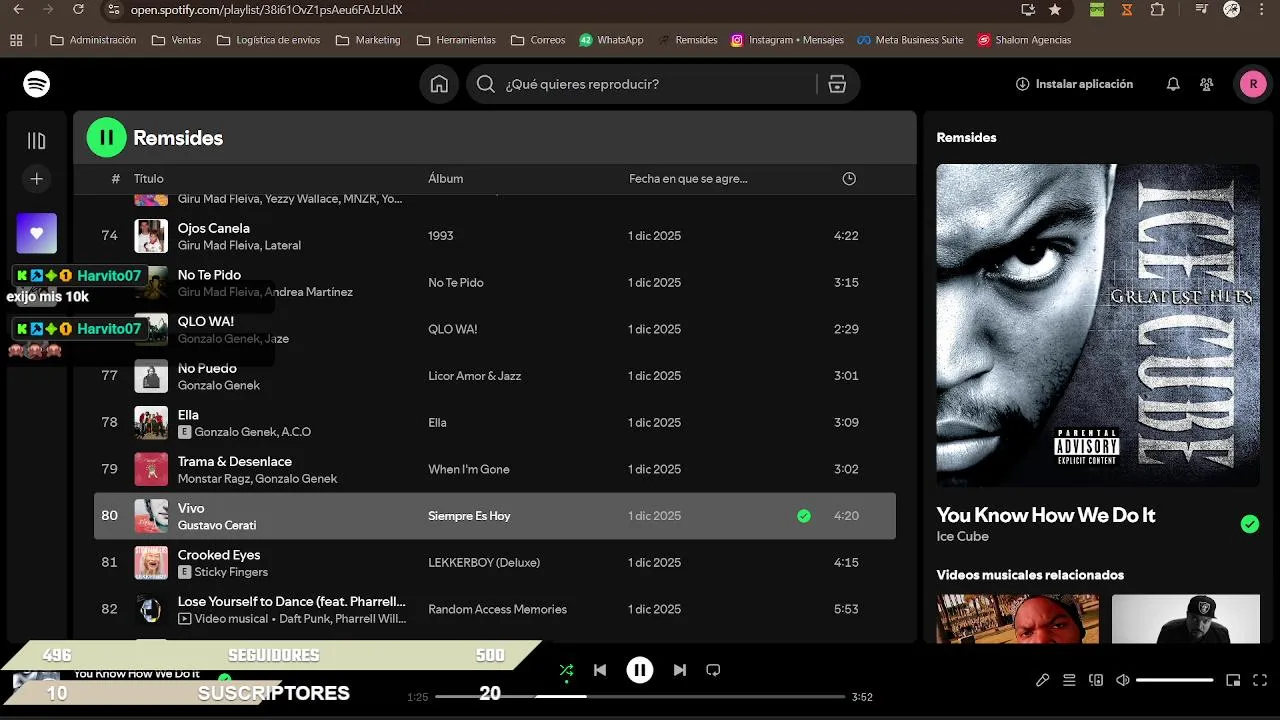This screenshot has height=720, width=1280.
Task: Click the search magnifier icon
Action: [486, 84]
